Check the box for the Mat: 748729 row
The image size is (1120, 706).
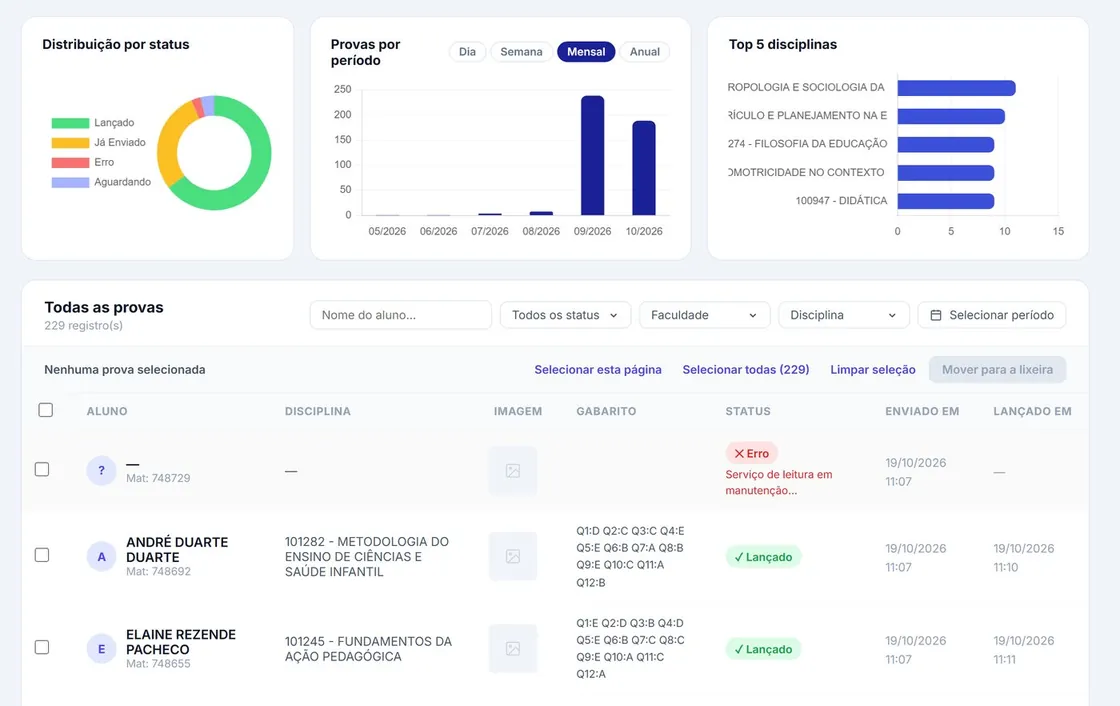42,469
